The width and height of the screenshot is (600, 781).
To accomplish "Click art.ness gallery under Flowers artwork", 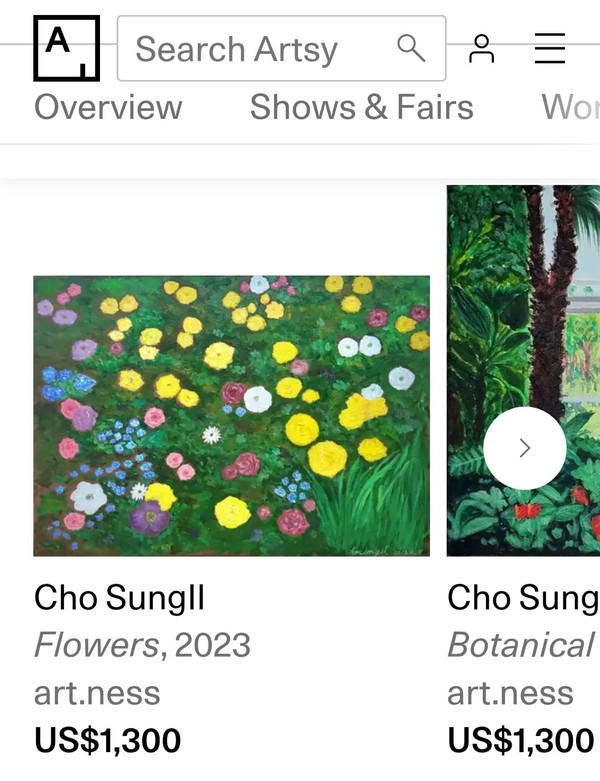I will 97,693.
